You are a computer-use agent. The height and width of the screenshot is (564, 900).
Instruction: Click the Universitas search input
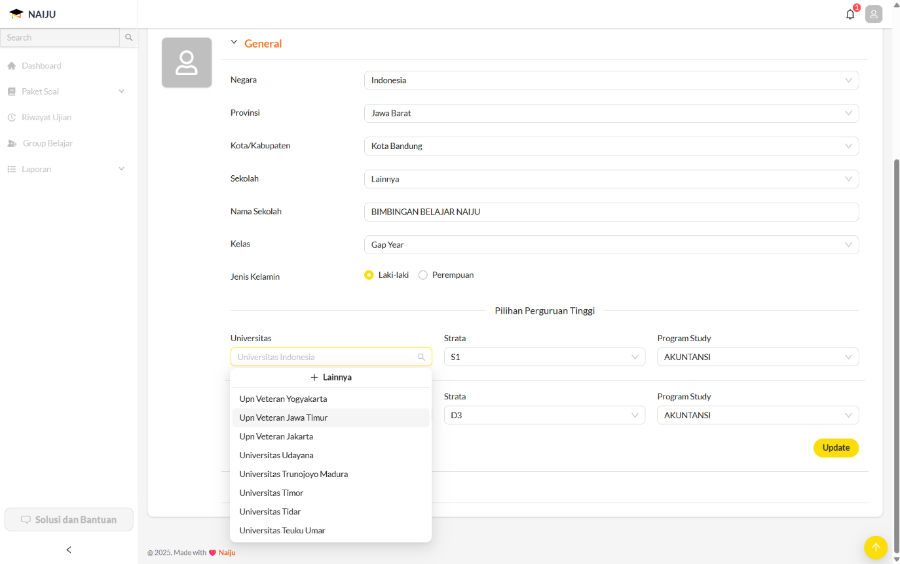(331, 357)
